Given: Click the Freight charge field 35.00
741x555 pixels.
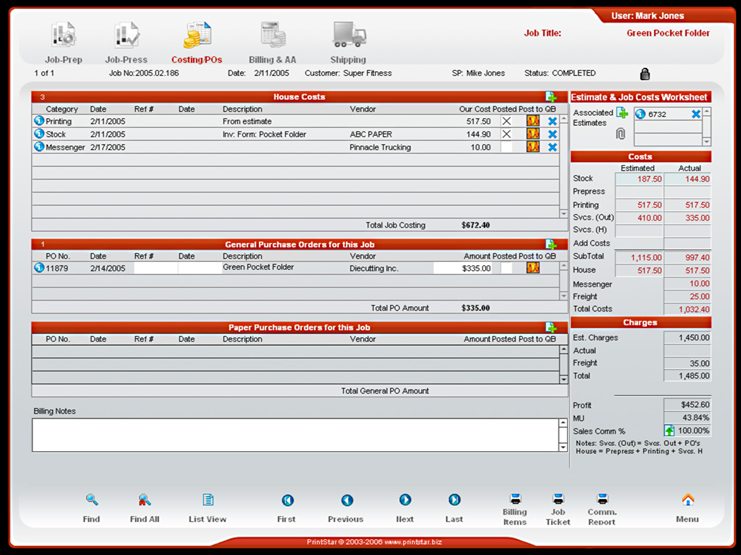Looking at the screenshot, I should (688, 363).
